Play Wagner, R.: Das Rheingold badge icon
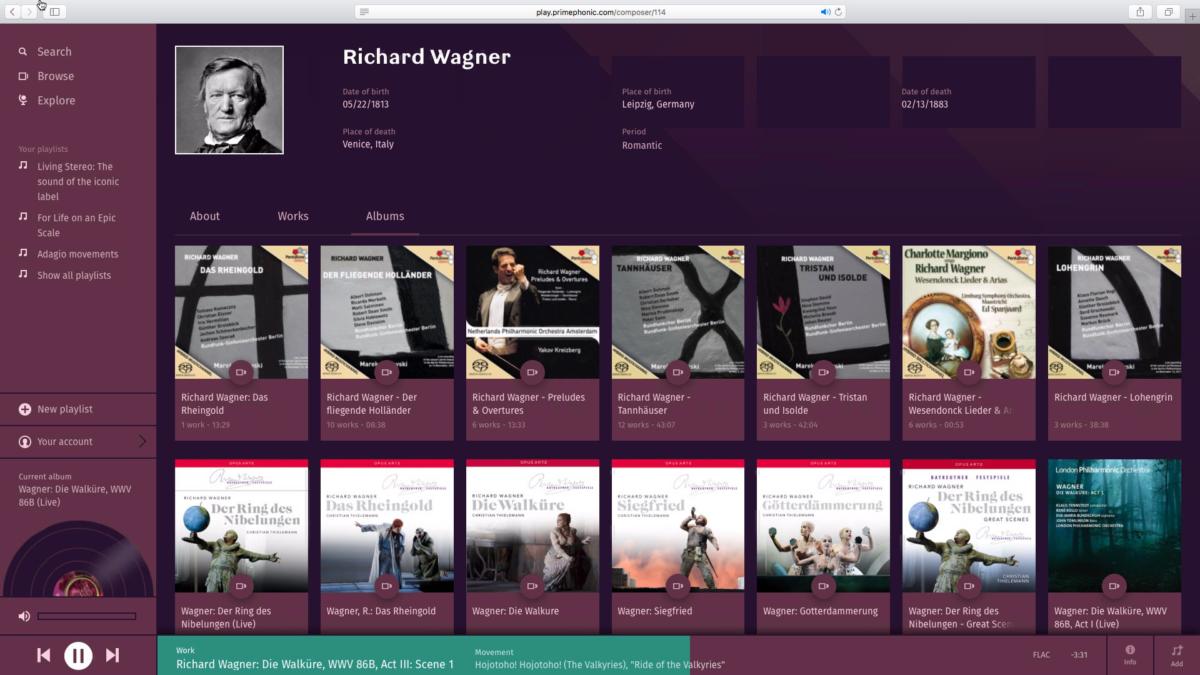The height and width of the screenshot is (675, 1200). [387, 586]
